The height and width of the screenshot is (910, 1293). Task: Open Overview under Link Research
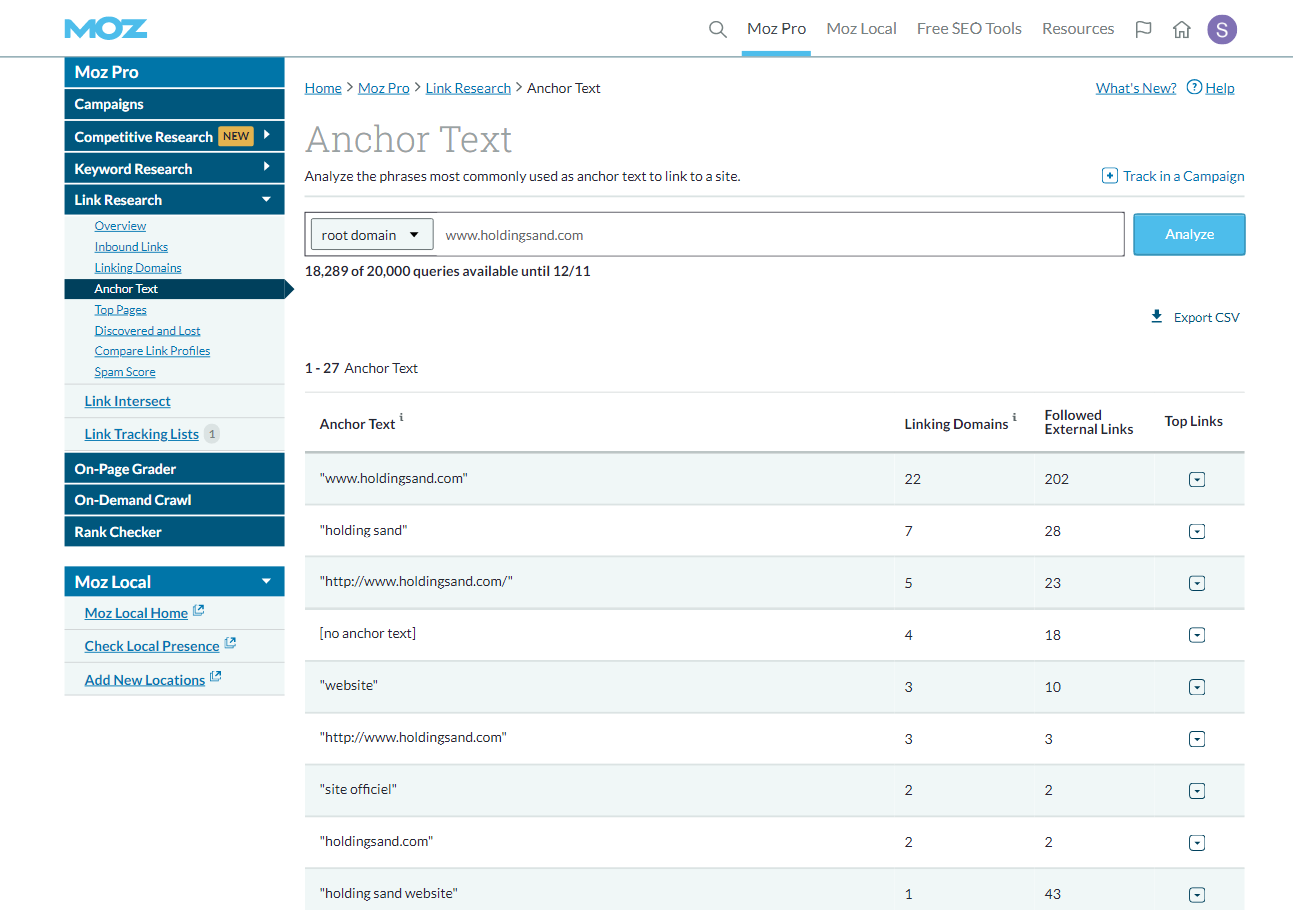pyautogui.click(x=120, y=226)
